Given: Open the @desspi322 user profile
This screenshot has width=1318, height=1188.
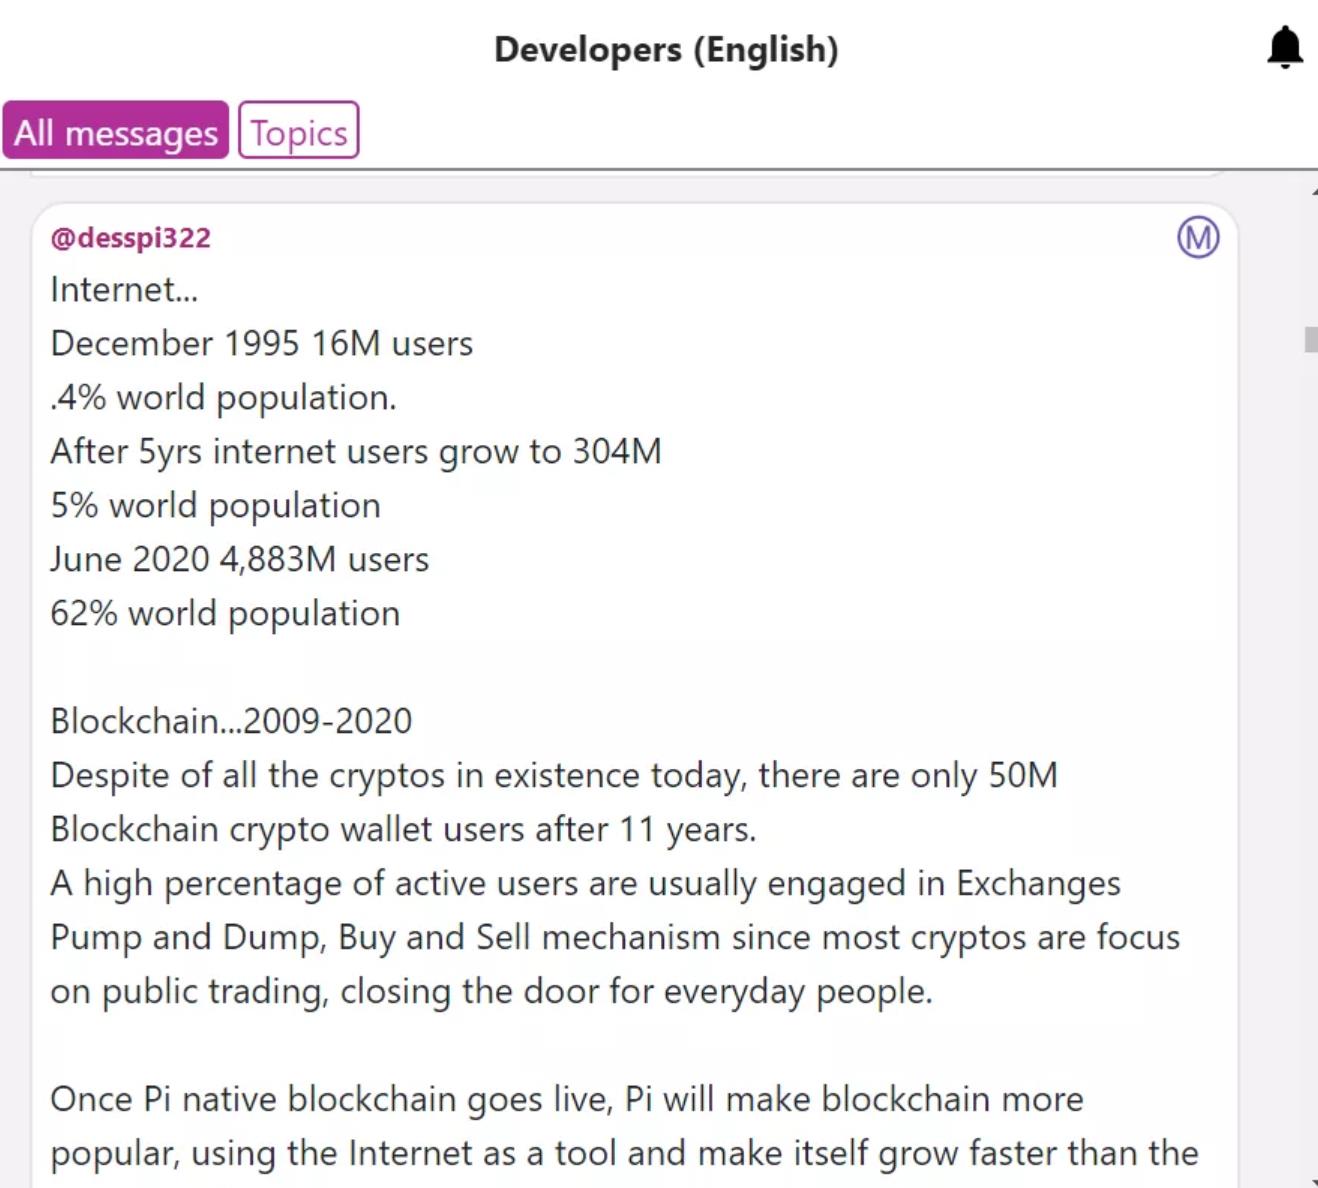Looking at the screenshot, I should pyautogui.click(x=131, y=238).
